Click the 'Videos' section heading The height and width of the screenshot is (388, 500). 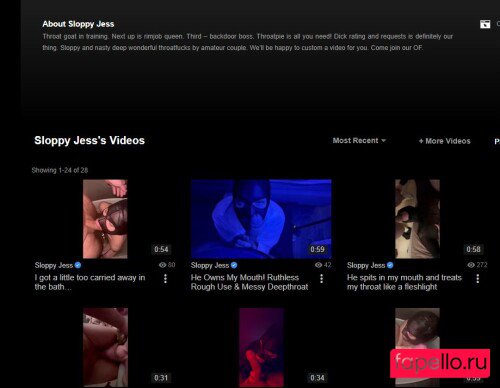(x=89, y=140)
